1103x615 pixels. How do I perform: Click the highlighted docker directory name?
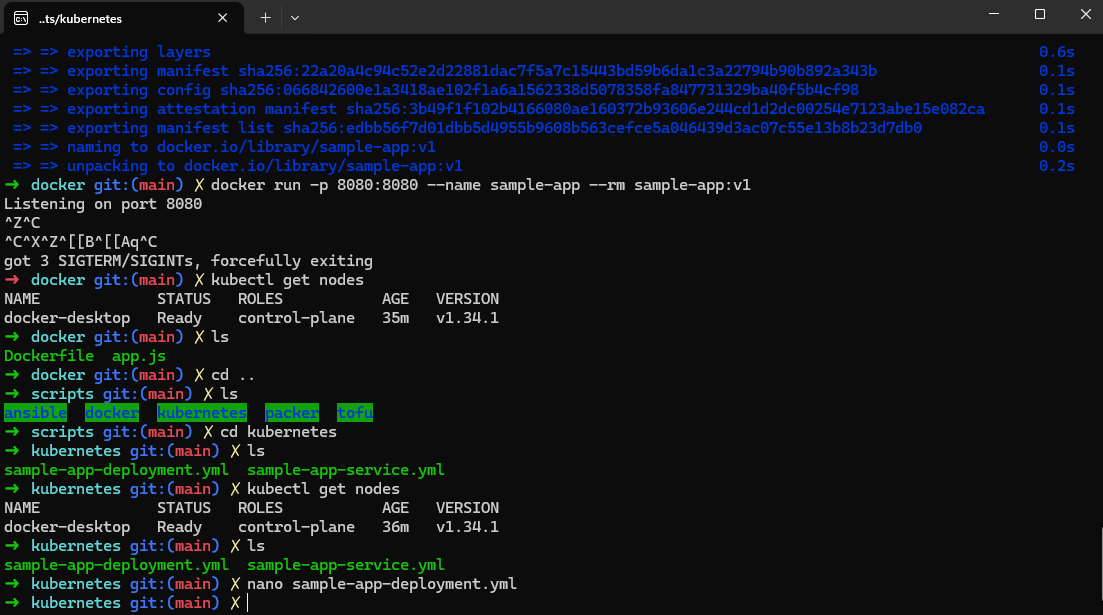[x=112, y=412]
